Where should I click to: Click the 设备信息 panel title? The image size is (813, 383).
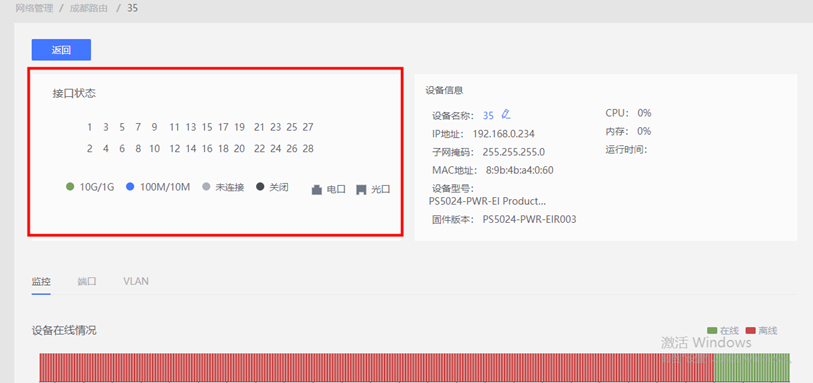(444, 90)
